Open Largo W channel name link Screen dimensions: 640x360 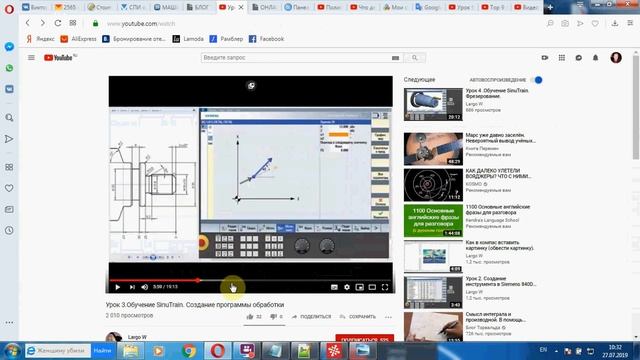(x=137, y=337)
